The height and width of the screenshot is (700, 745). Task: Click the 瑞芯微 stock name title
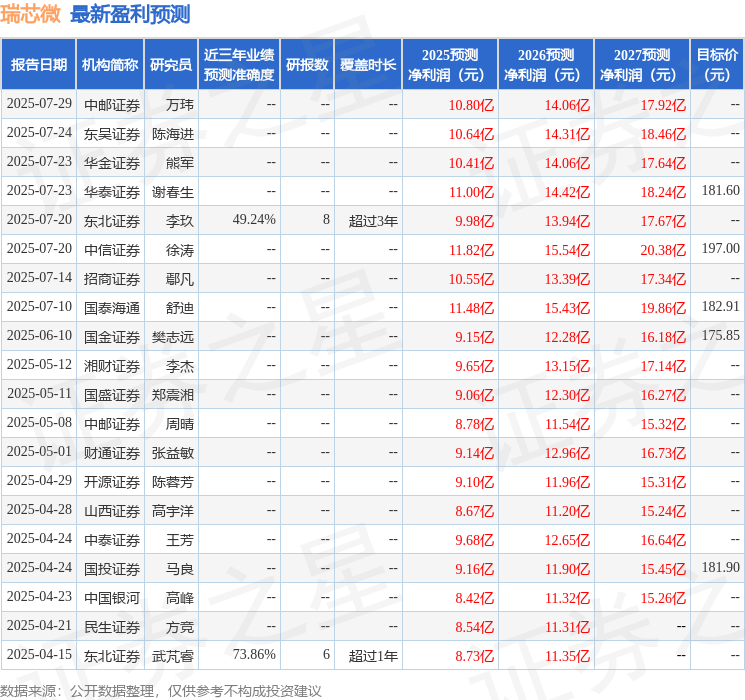pyautogui.click(x=30, y=14)
